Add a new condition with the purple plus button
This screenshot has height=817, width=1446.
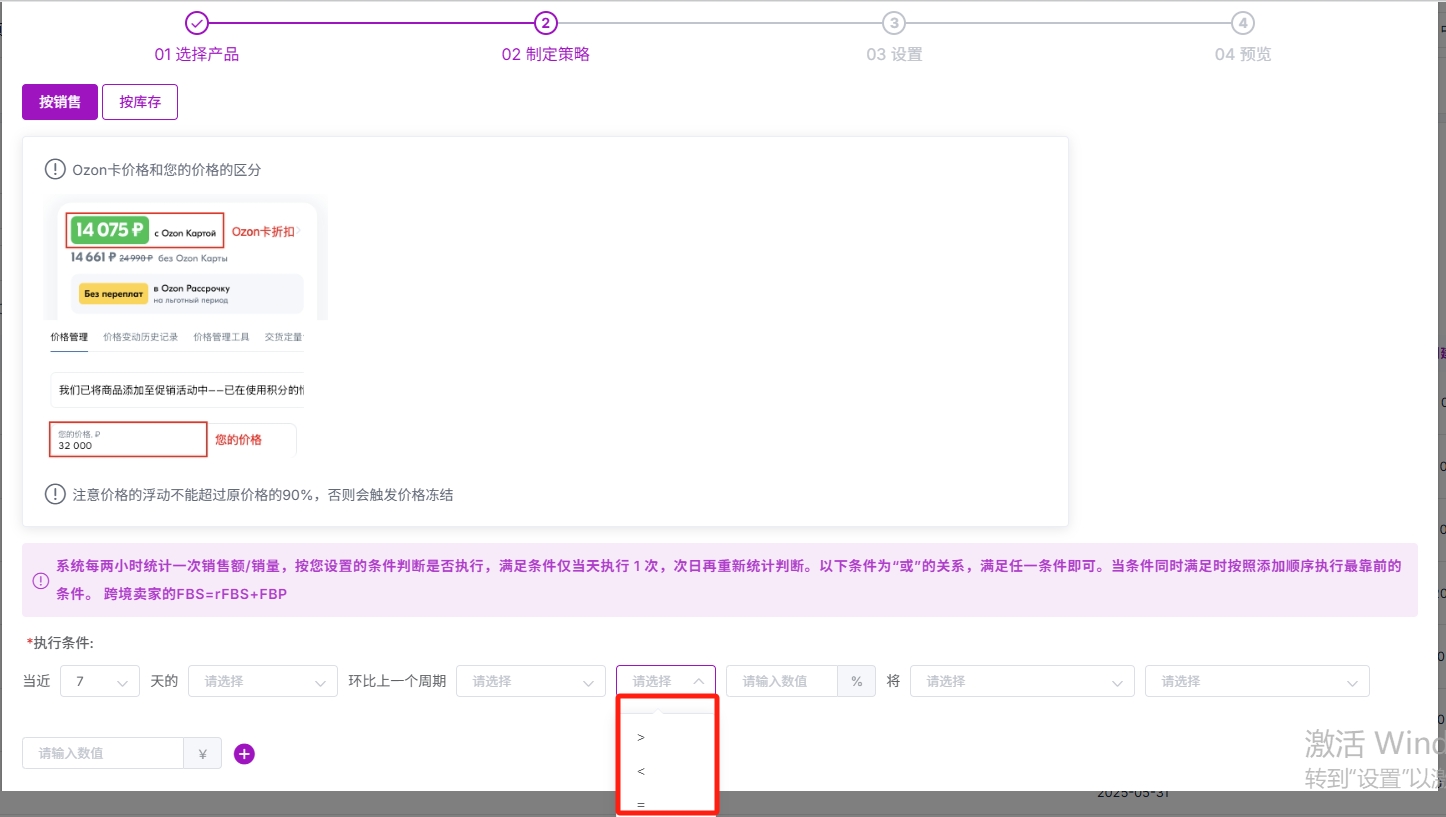[x=244, y=754]
